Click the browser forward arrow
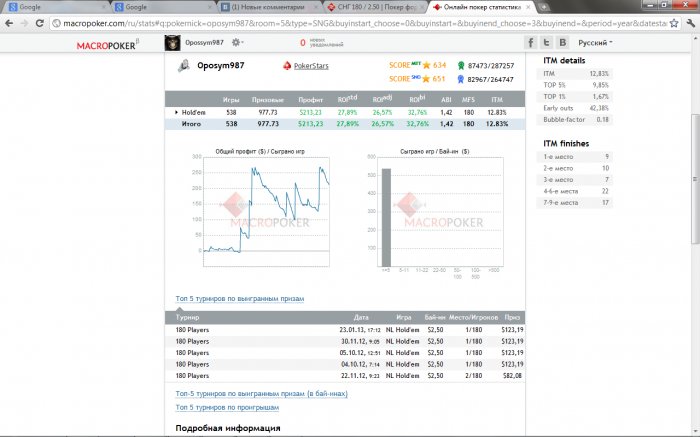Screen dimensions: 700x437 pyautogui.click(x=24, y=23)
